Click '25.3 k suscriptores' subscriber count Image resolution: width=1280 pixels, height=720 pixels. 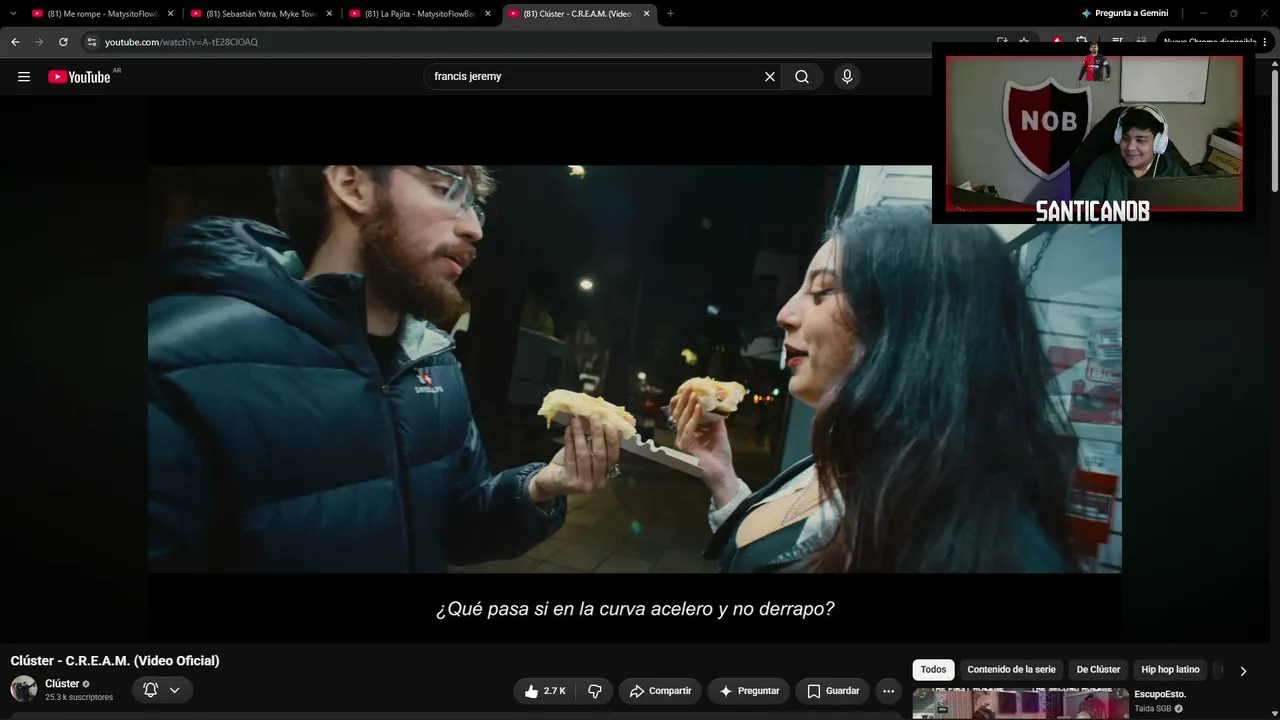(79, 697)
